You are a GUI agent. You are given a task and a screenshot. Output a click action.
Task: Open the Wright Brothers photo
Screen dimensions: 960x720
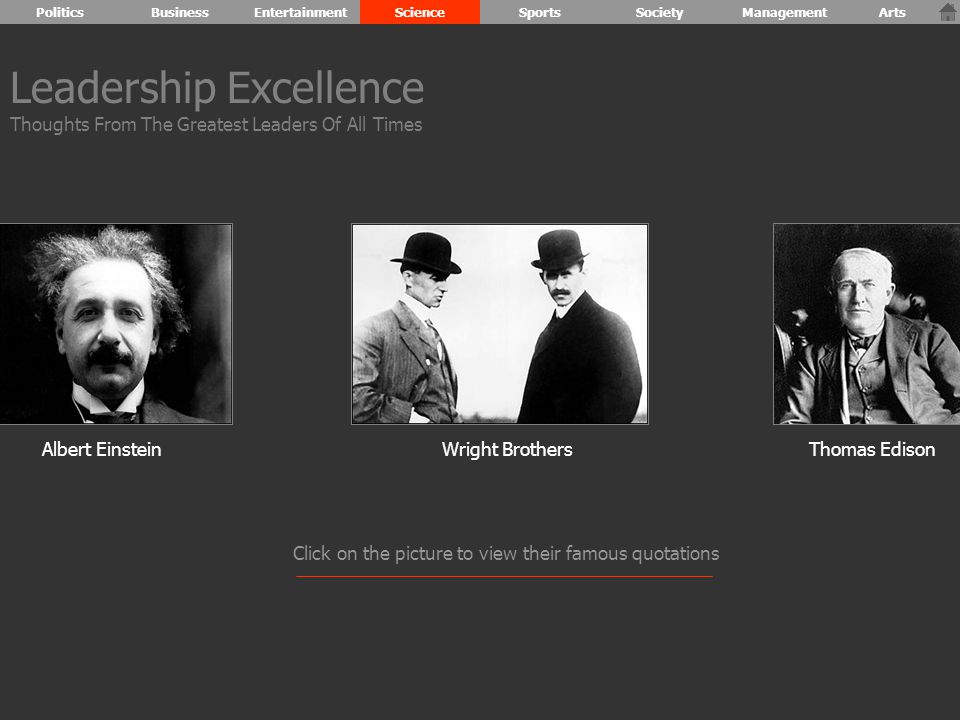click(x=500, y=324)
